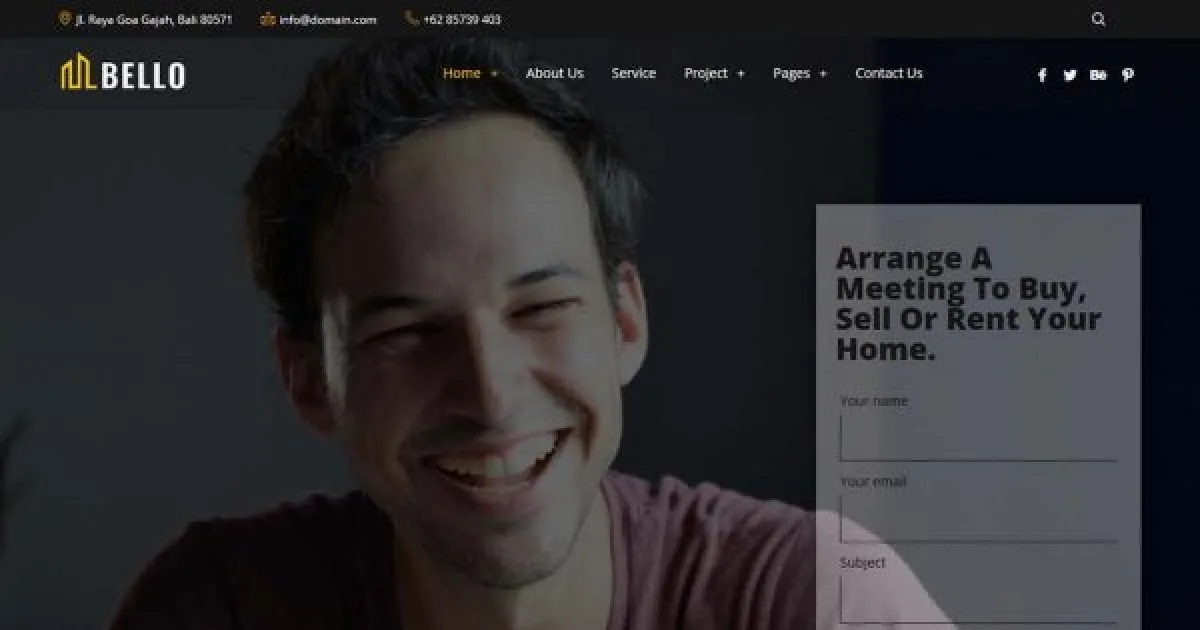Open the Contact Us page

[889, 73]
